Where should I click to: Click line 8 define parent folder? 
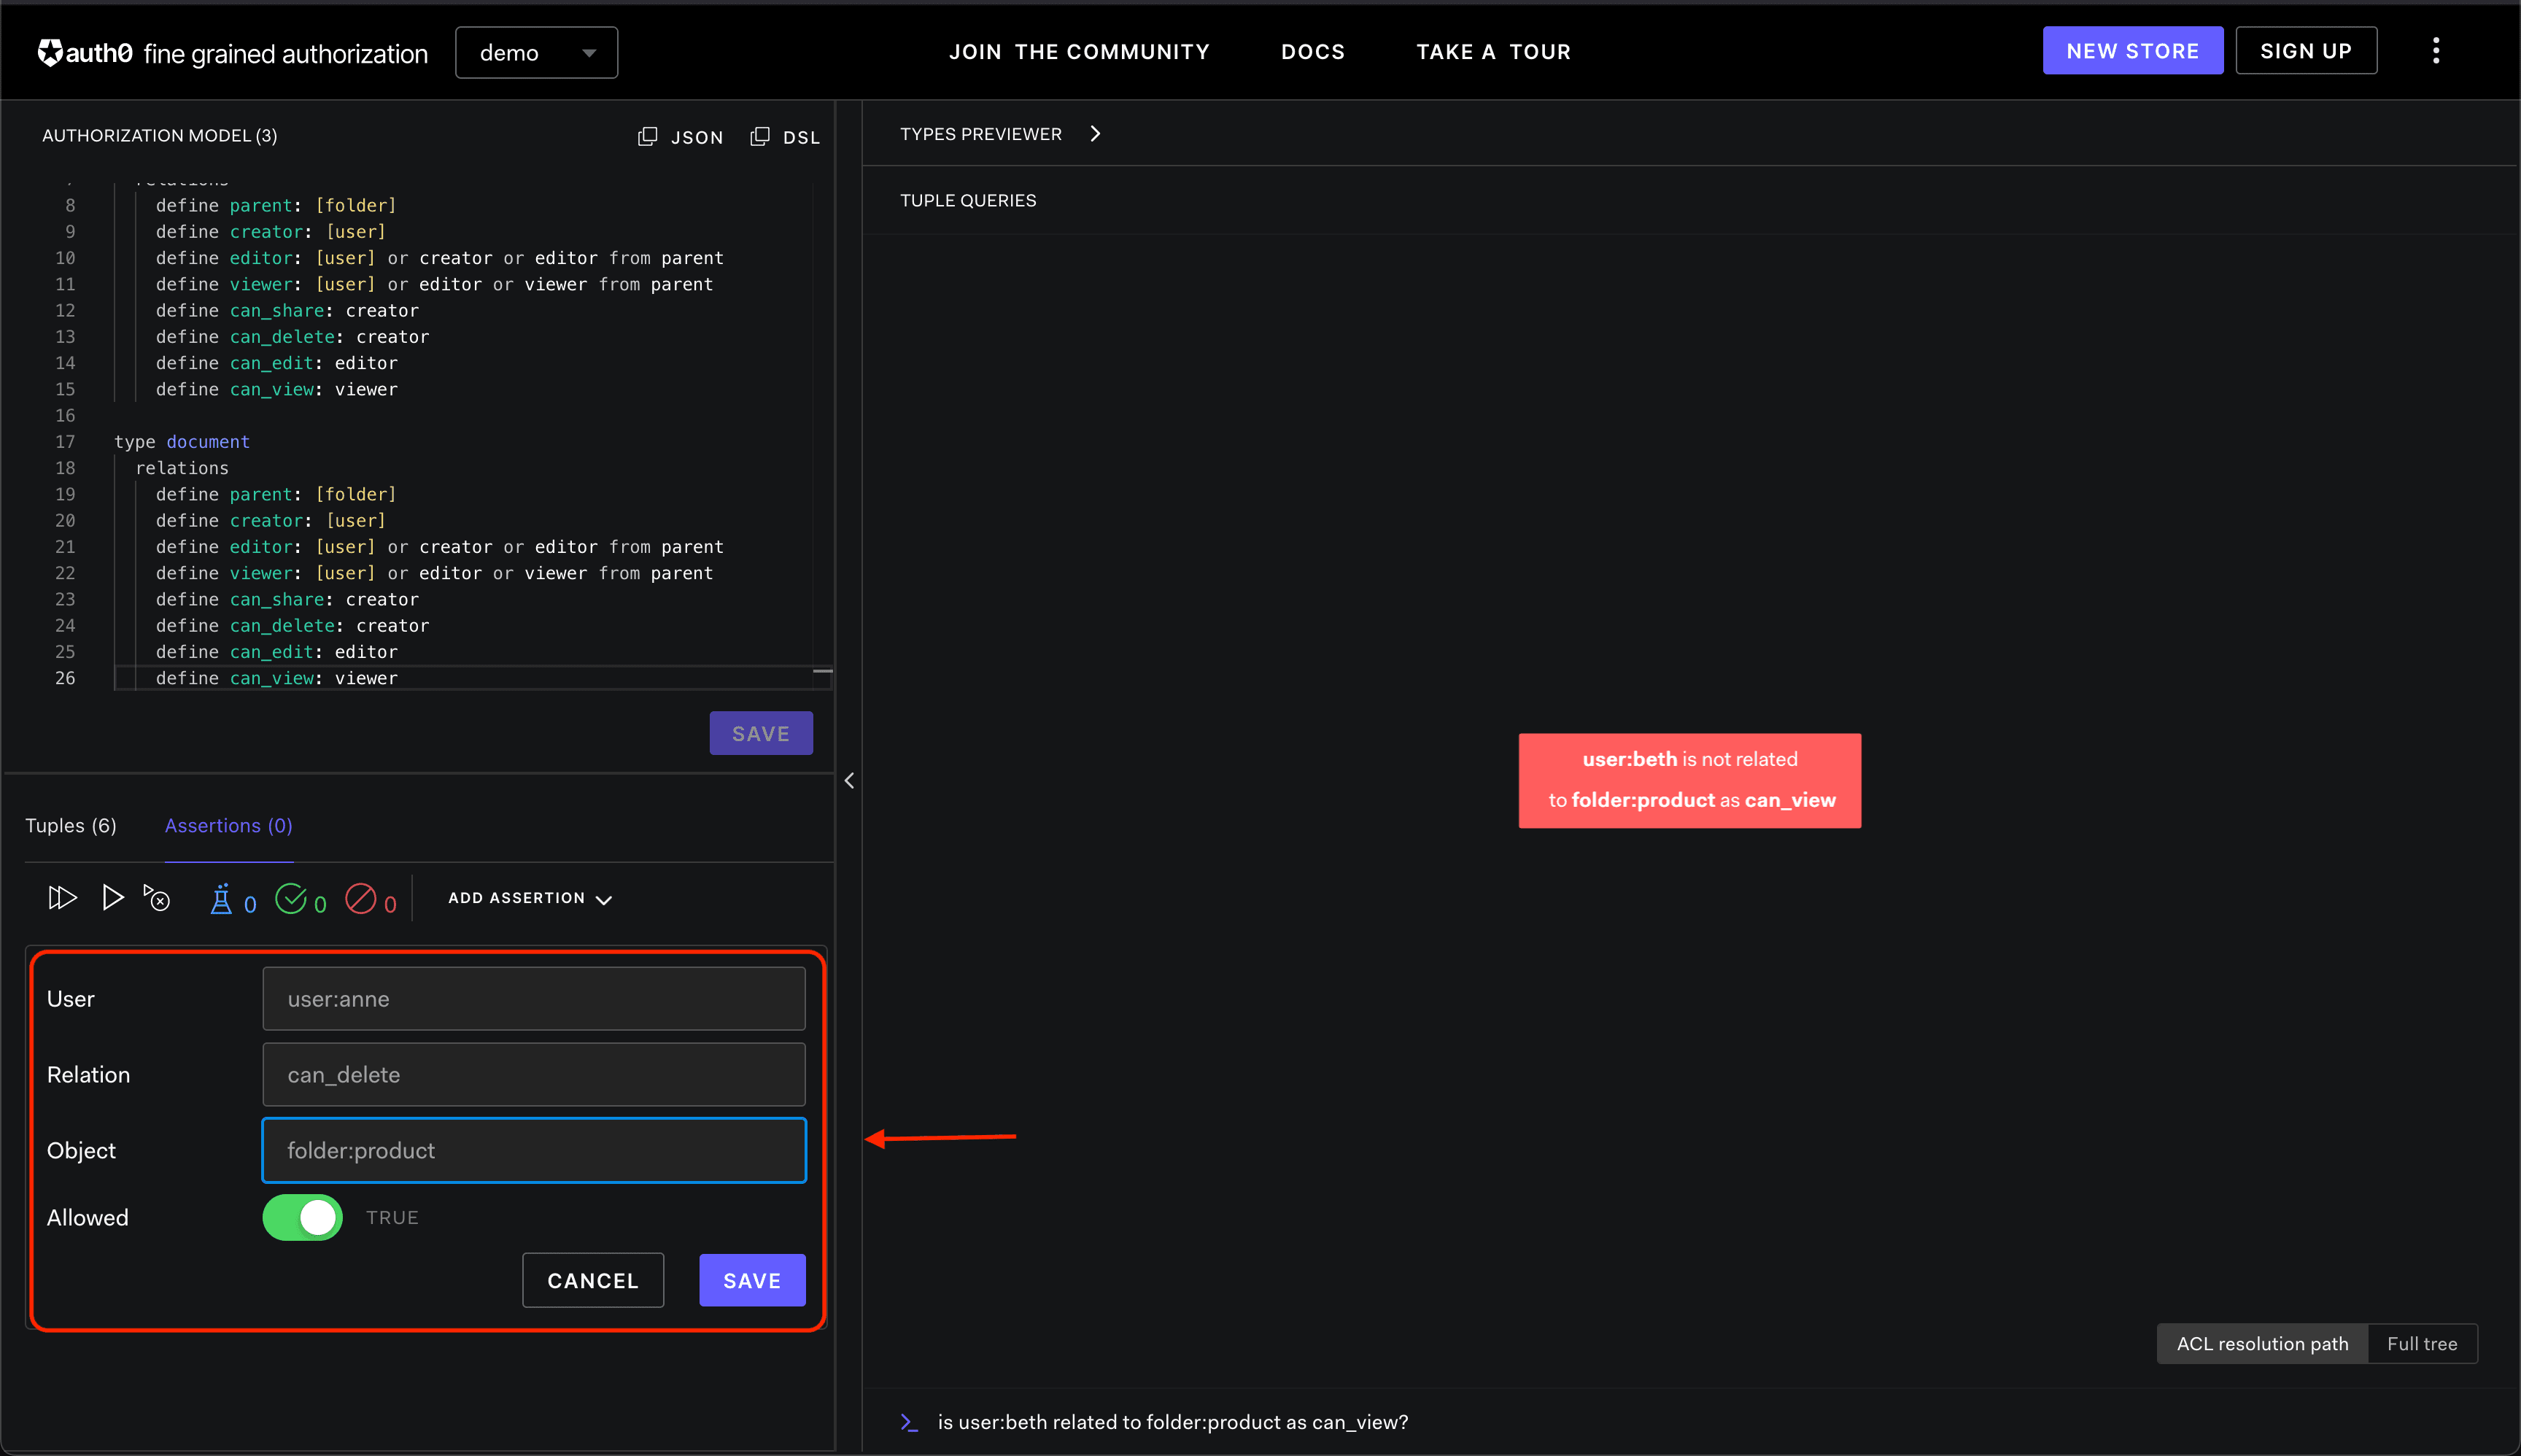[x=276, y=206]
